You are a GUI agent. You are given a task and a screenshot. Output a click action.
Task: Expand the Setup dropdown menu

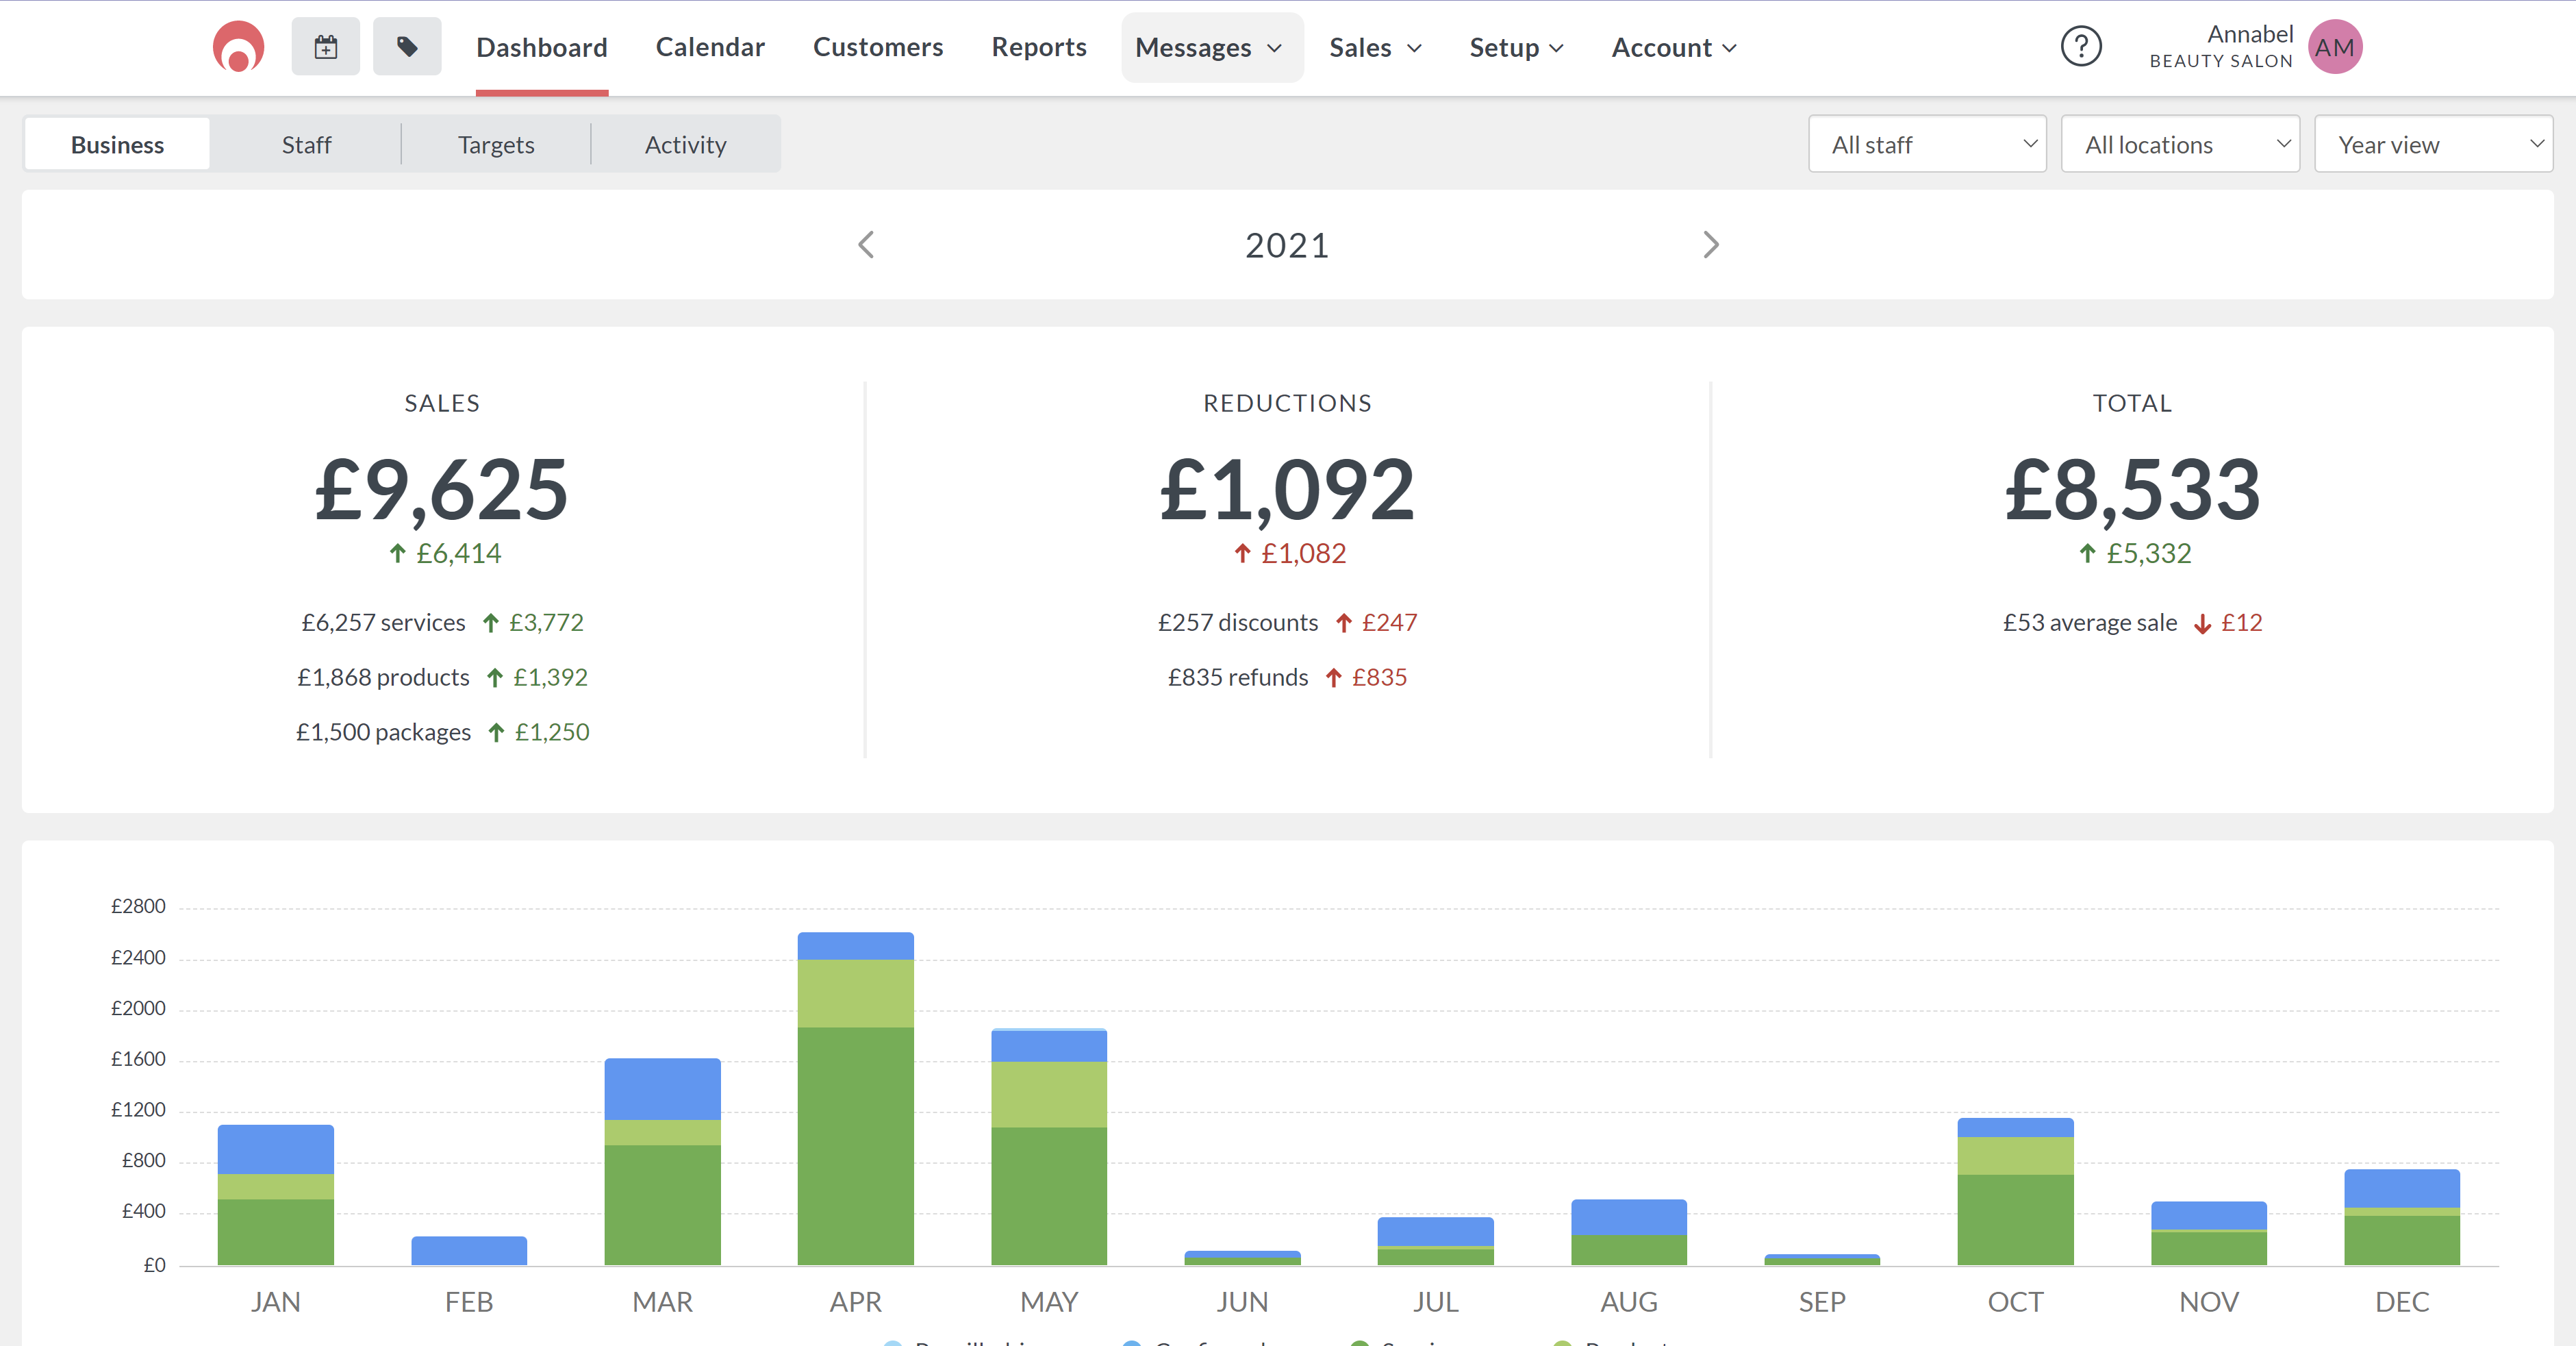click(1517, 48)
